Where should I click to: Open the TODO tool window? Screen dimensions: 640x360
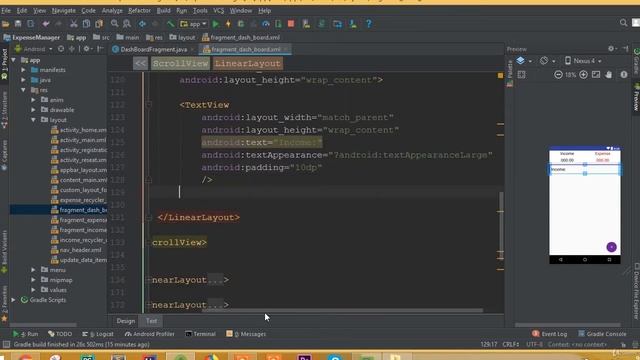click(60, 334)
